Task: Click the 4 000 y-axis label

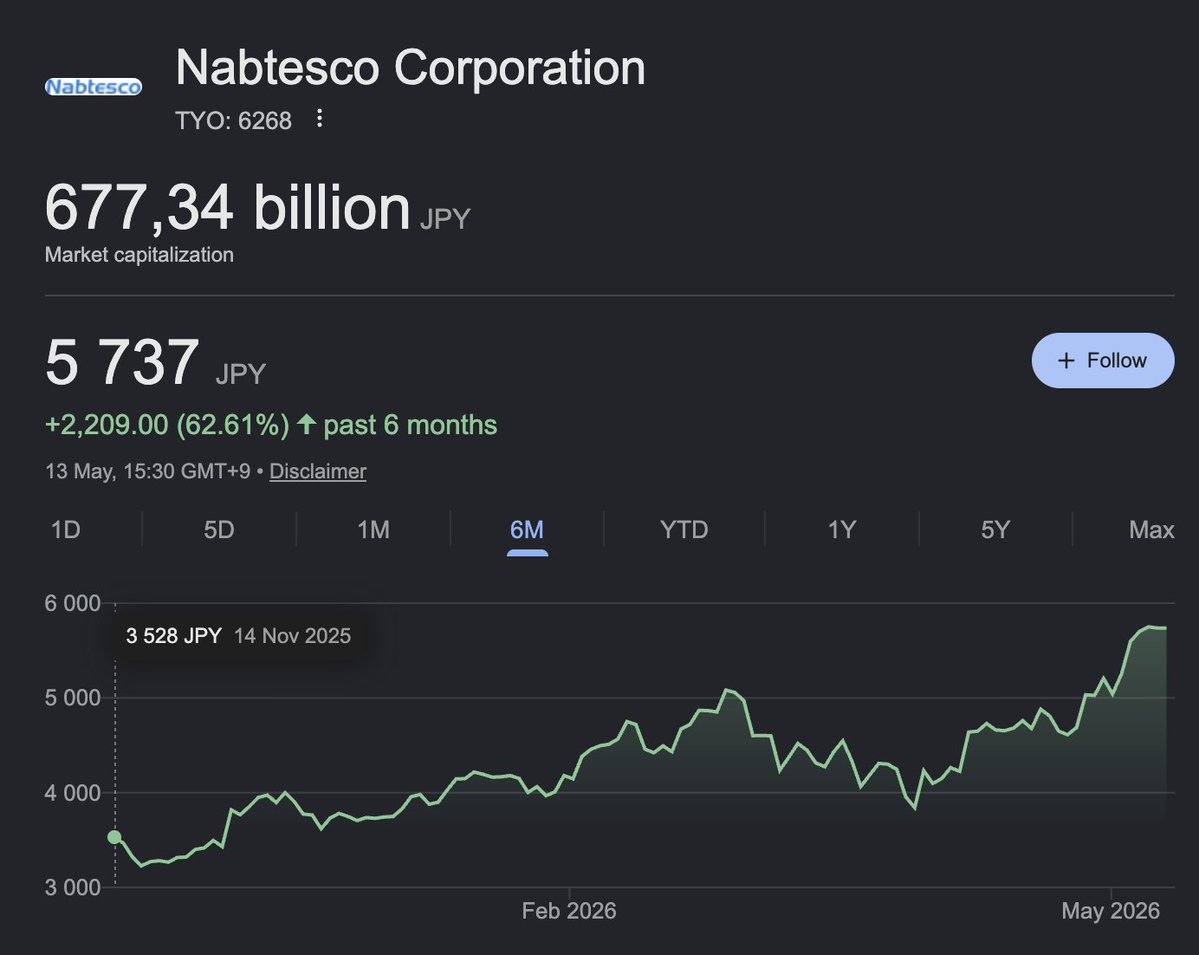Action: (x=72, y=793)
